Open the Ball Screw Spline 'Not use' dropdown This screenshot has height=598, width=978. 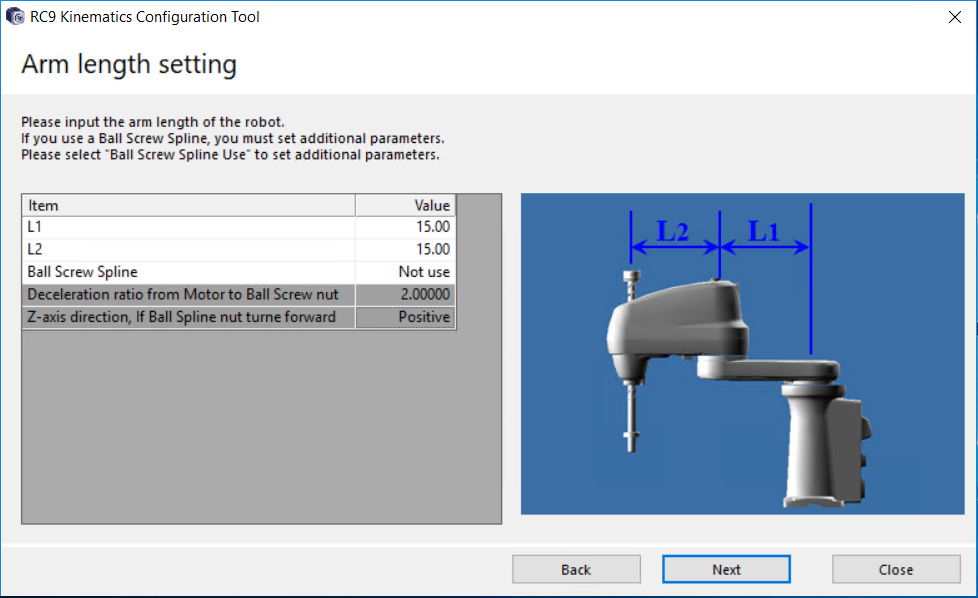pyautogui.click(x=405, y=272)
